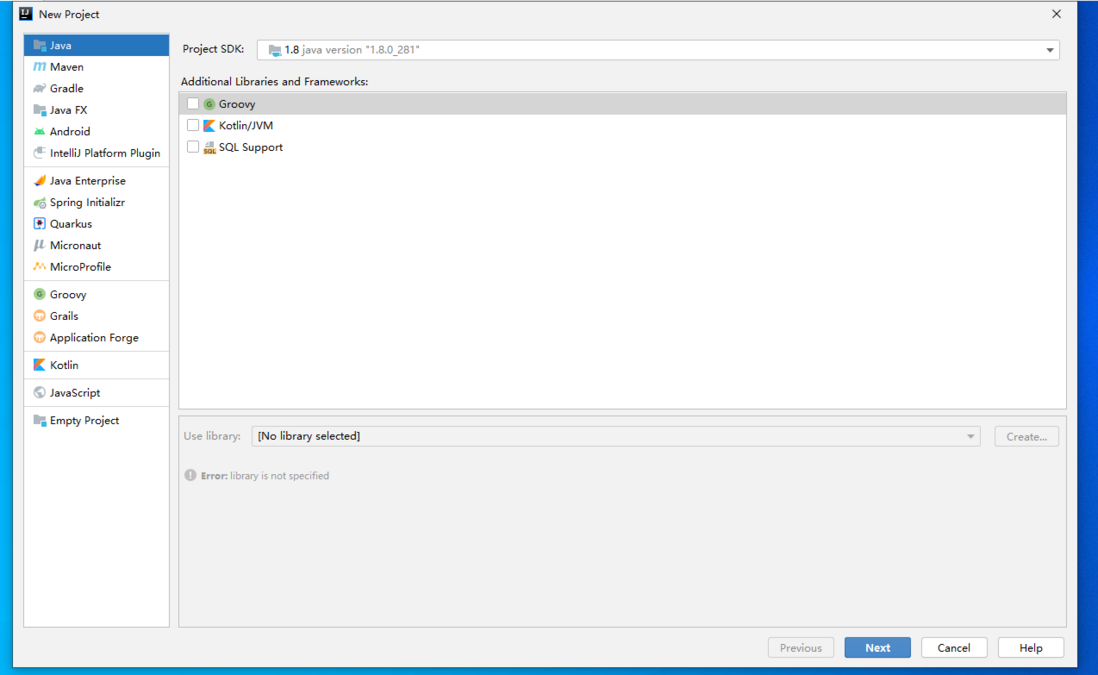Click the "Error: library is not specified" message
Screen dimensions: 1098x675
tap(265, 475)
